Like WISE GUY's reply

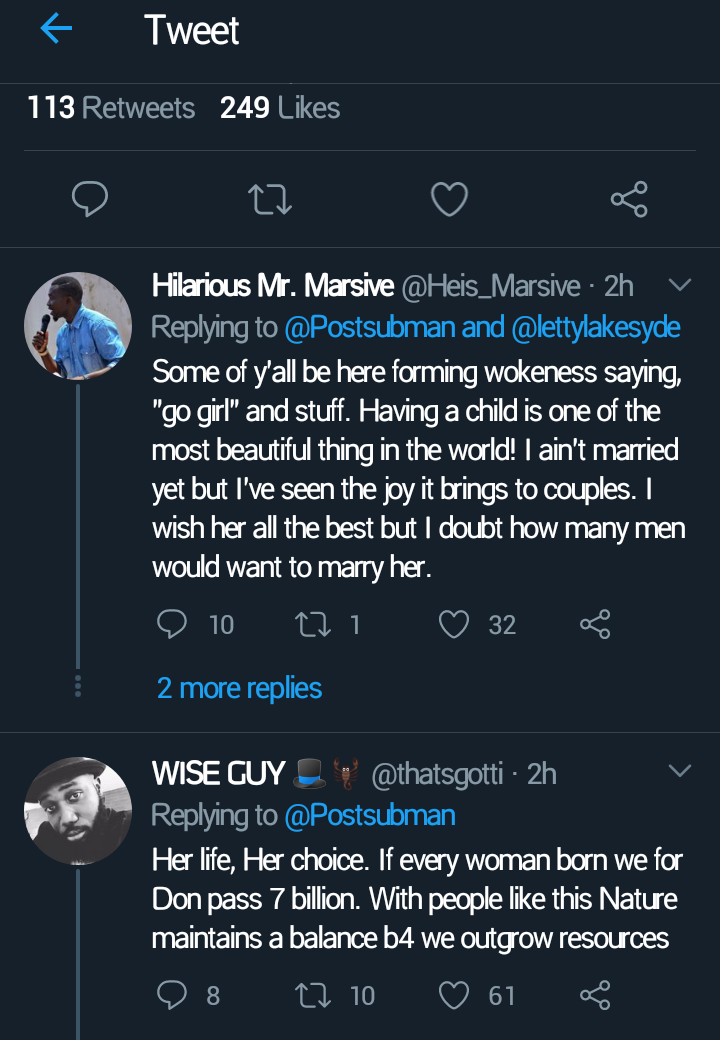point(455,995)
